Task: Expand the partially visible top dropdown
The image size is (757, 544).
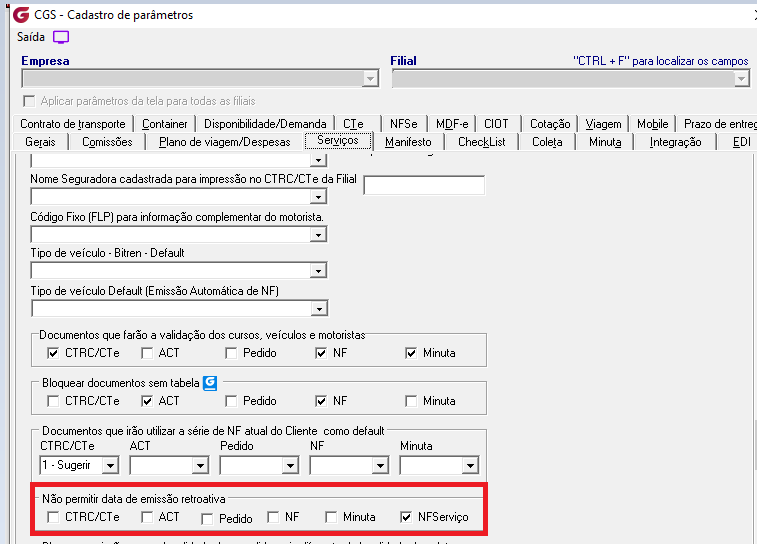Action: coord(318,160)
